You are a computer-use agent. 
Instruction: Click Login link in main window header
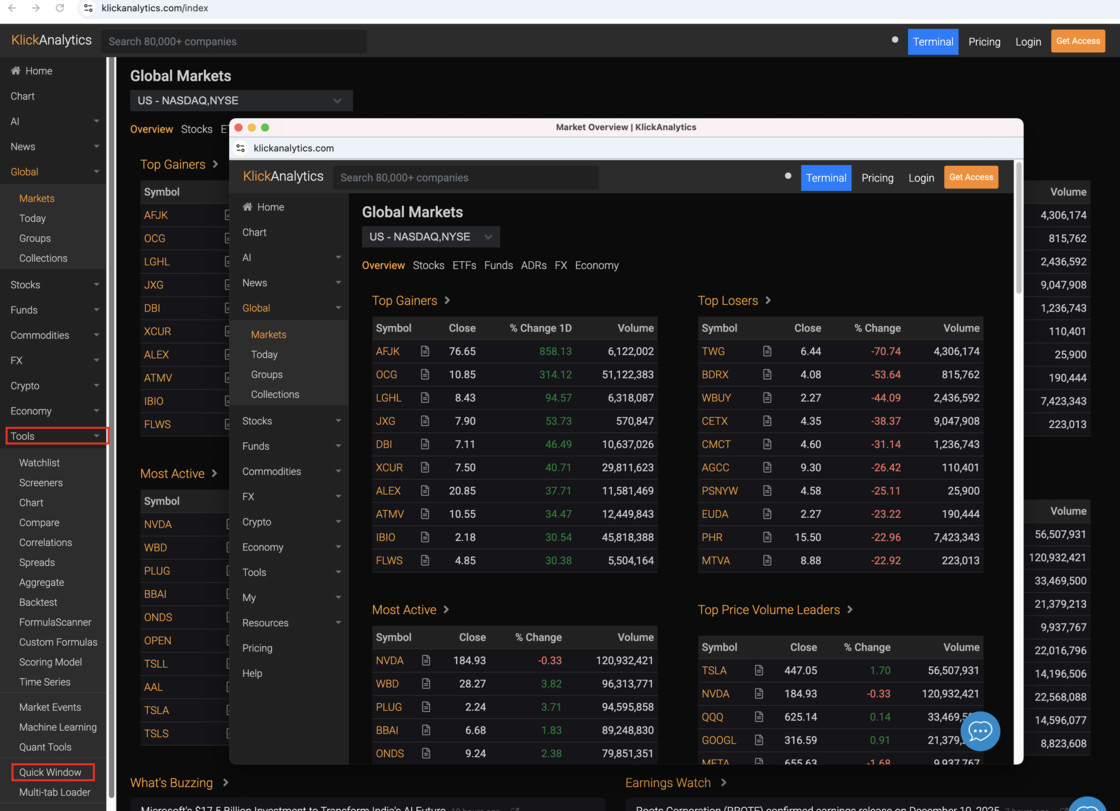pyautogui.click(x=1028, y=41)
